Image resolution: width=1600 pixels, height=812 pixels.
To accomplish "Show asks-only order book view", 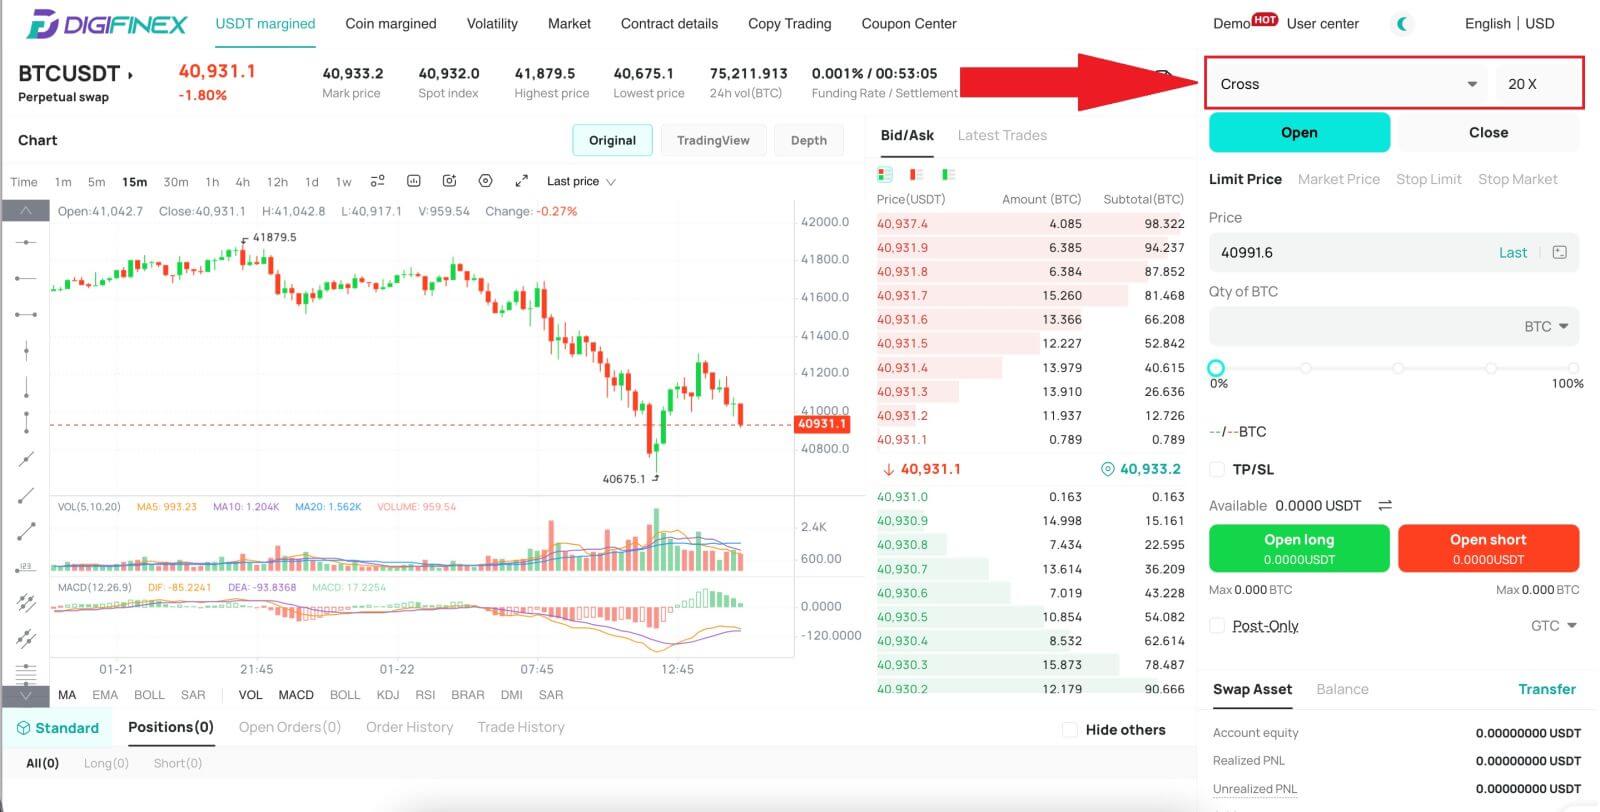I will (x=915, y=174).
